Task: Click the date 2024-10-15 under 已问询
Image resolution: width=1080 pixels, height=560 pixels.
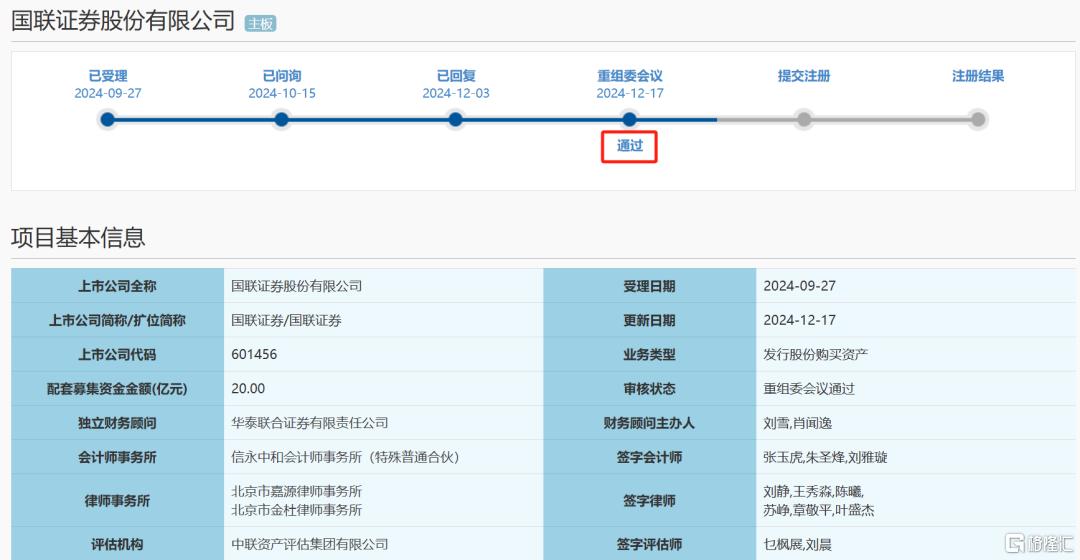Action: pos(282,93)
